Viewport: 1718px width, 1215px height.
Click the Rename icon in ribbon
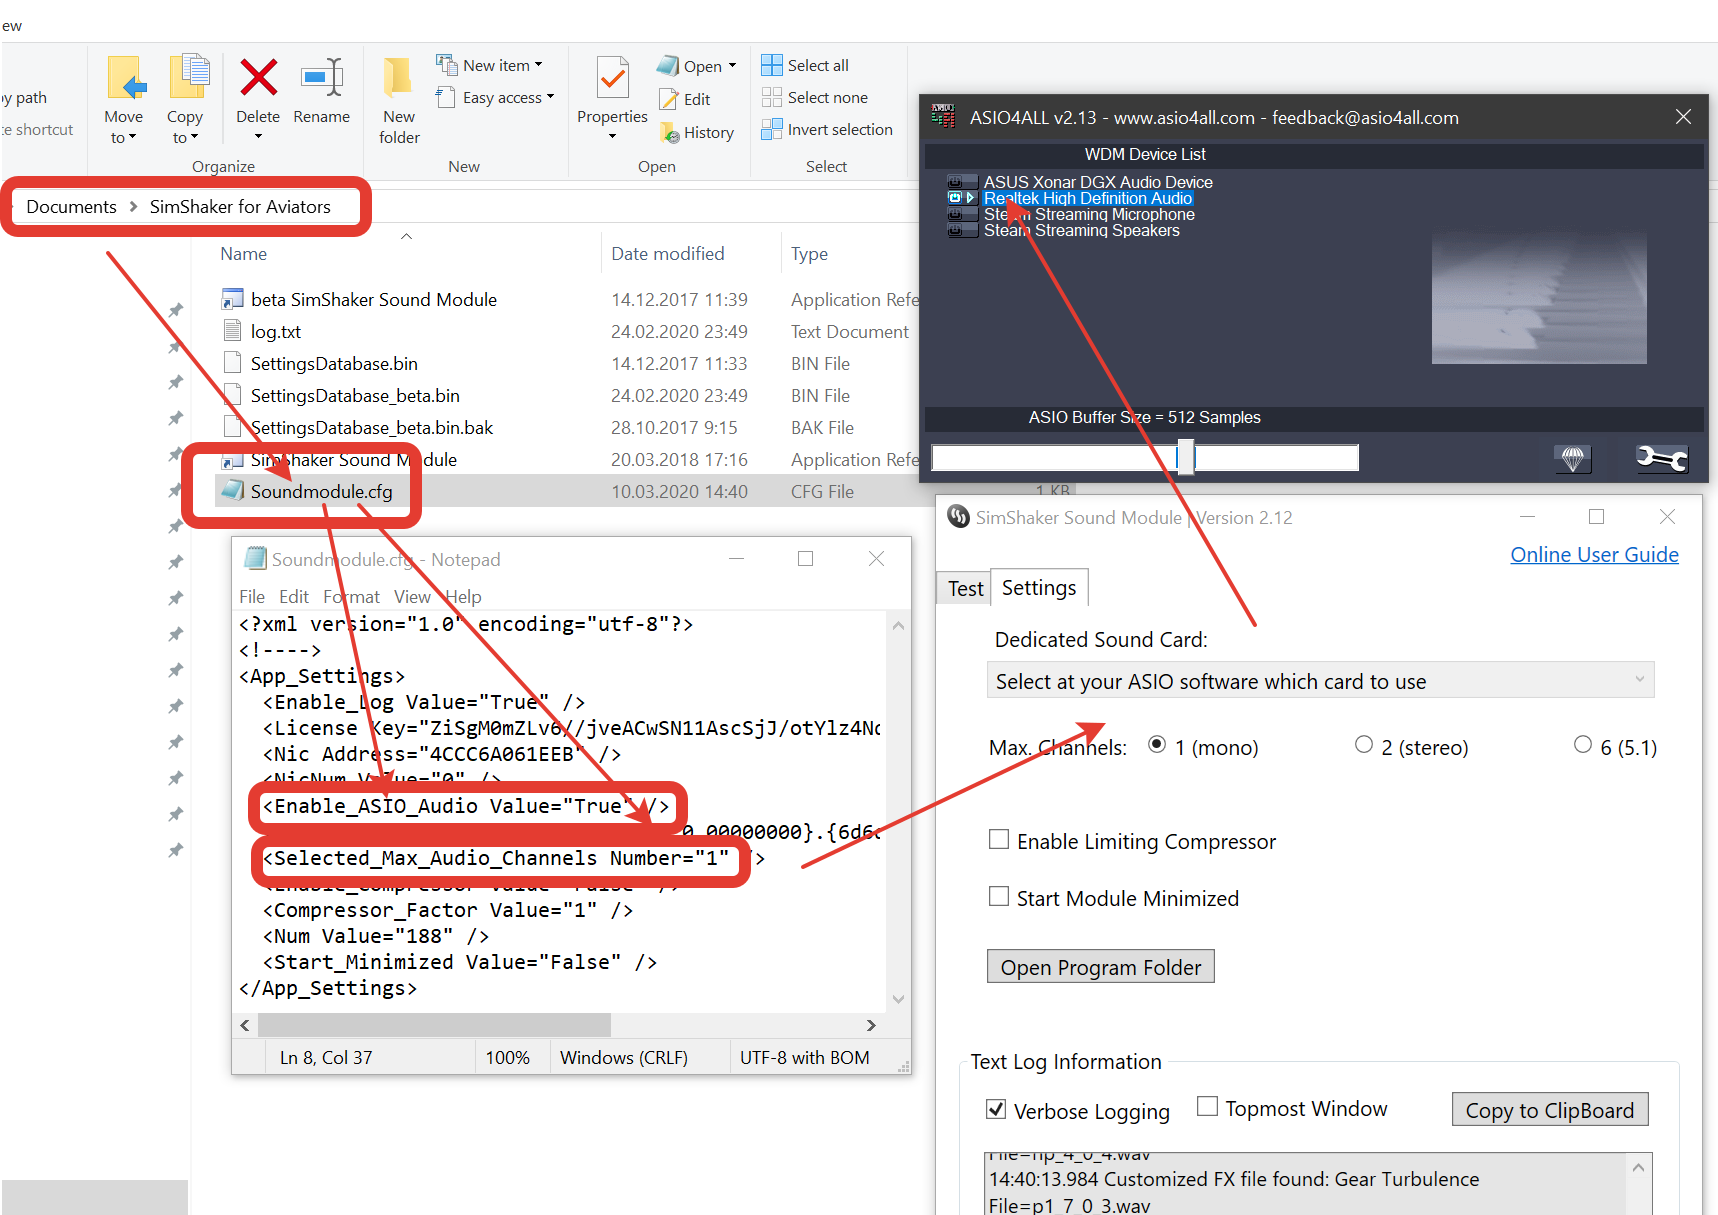[x=322, y=78]
